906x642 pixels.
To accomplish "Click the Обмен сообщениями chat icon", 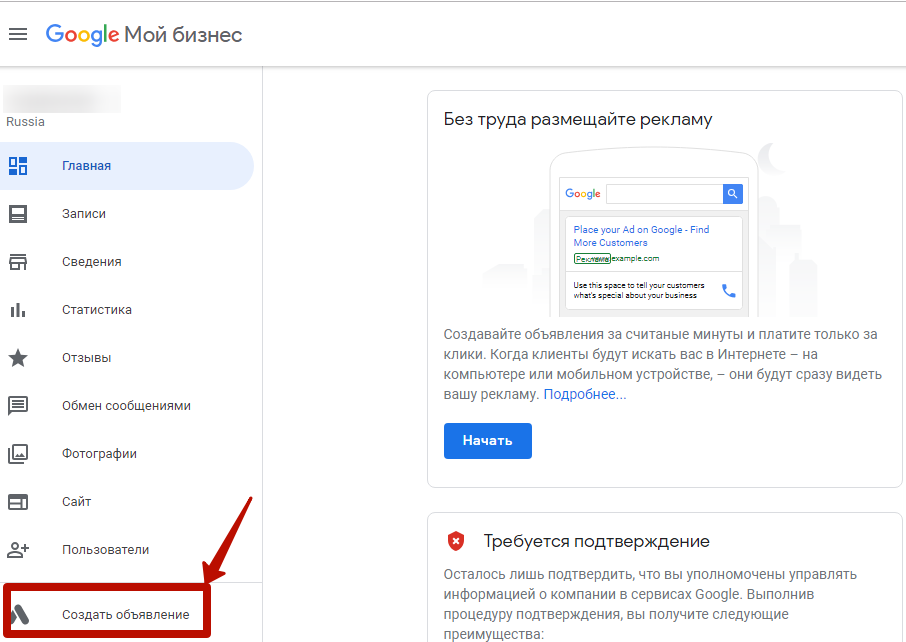I will (x=18, y=406).
